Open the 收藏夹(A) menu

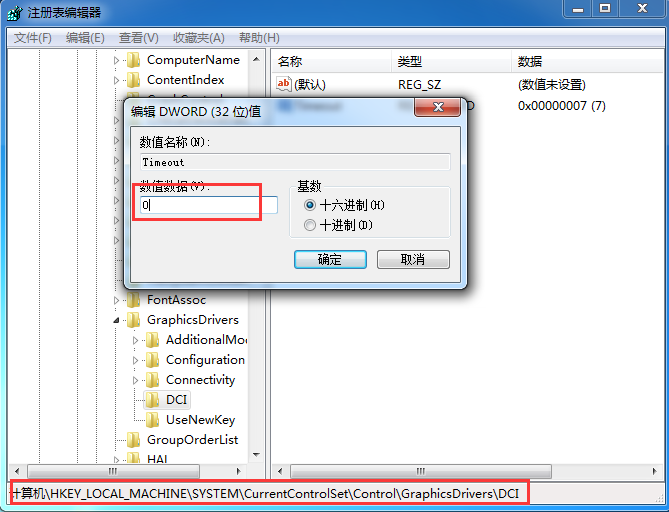pos(199,38)
